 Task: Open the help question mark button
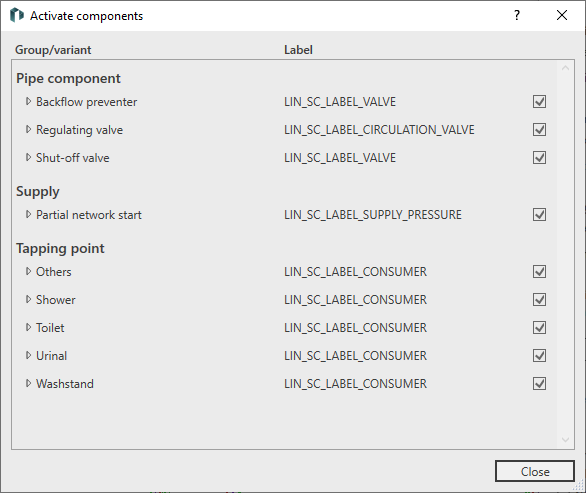[517, 15]
